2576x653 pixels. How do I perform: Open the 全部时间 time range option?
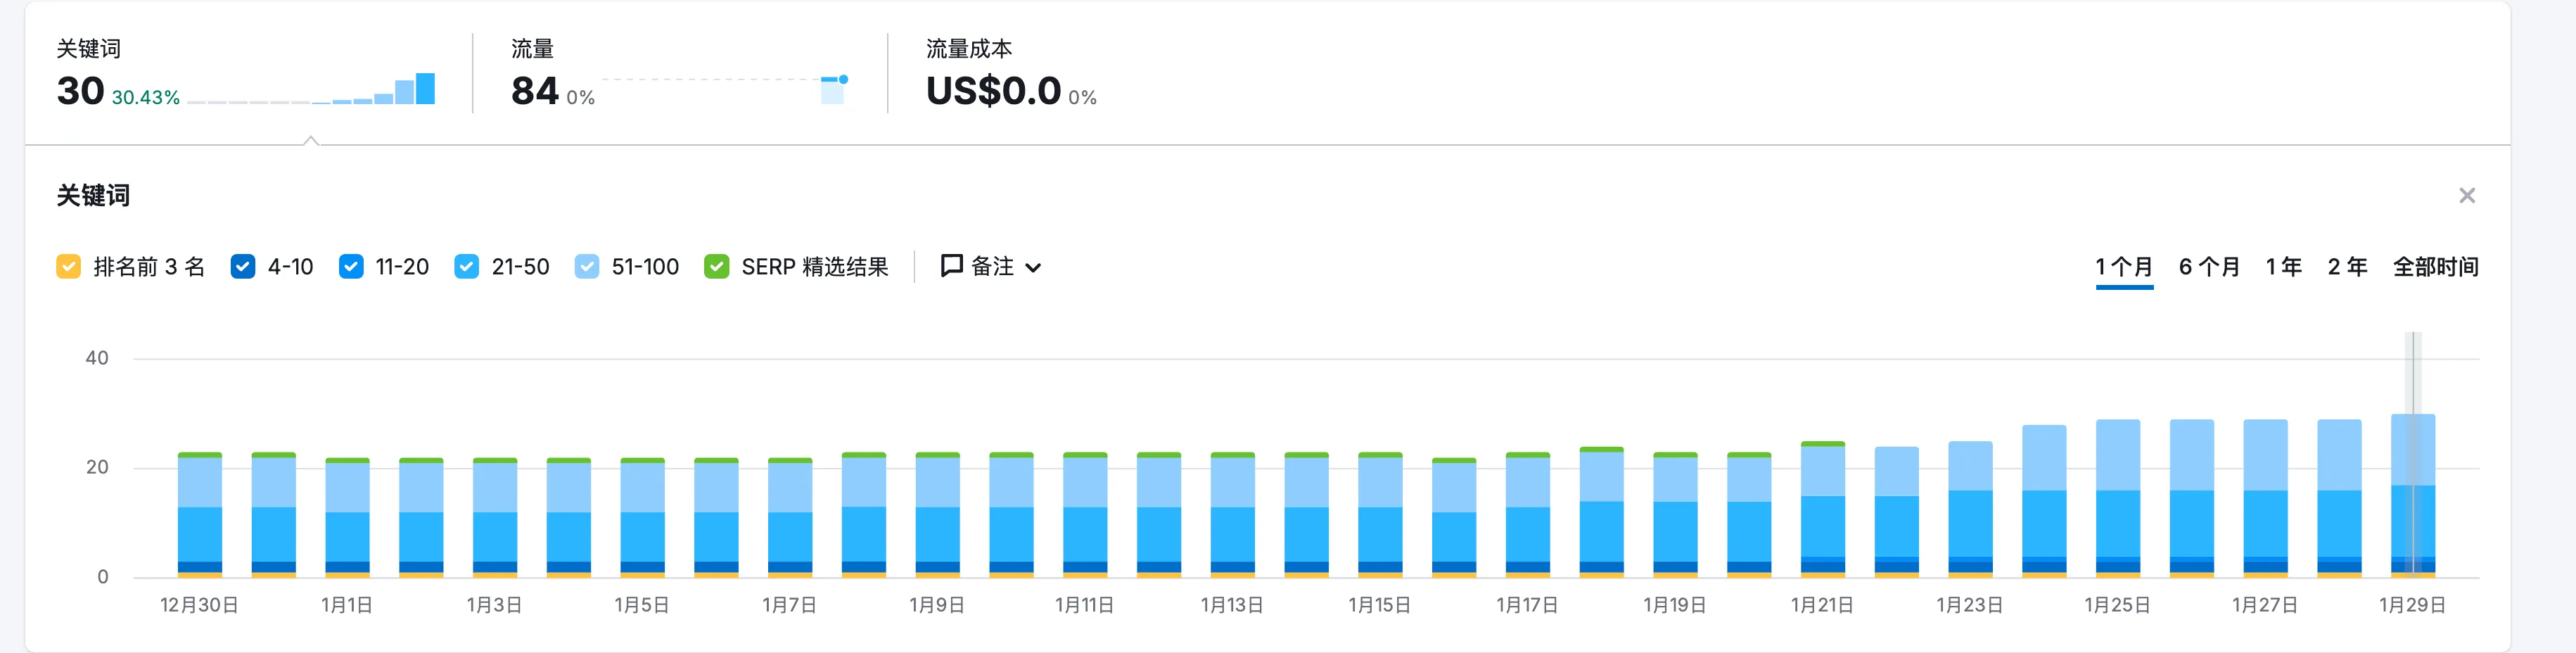(x=2436, y=266)
